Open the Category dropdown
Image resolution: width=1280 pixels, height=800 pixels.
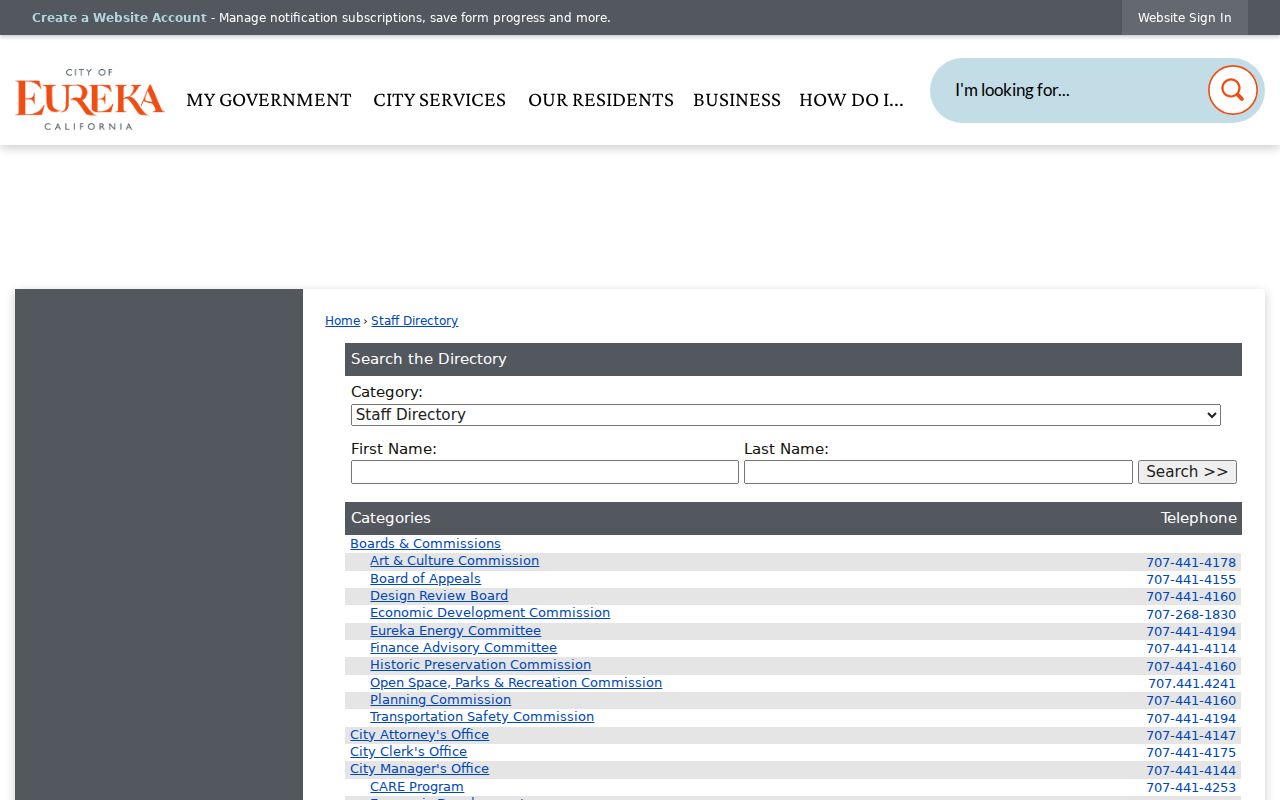click(x=785, y=415)
